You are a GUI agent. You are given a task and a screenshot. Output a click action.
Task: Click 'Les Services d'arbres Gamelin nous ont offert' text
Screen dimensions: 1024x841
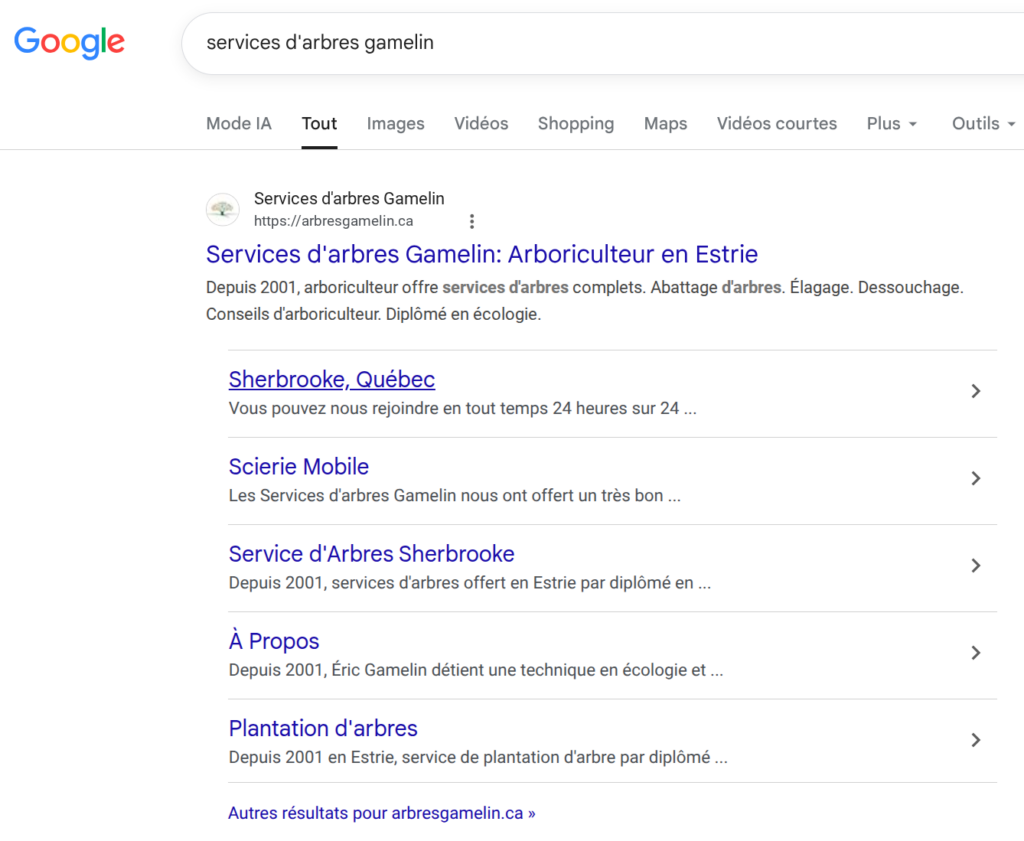(455, 496)
